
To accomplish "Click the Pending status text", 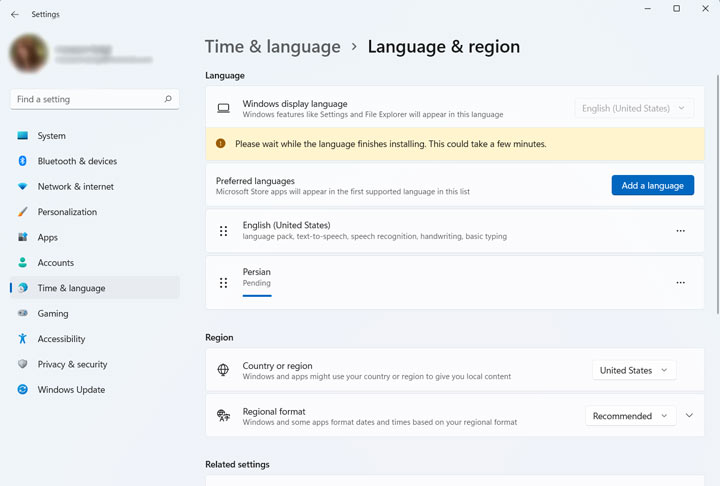I will pyautogui.click(x=257, y=283).
